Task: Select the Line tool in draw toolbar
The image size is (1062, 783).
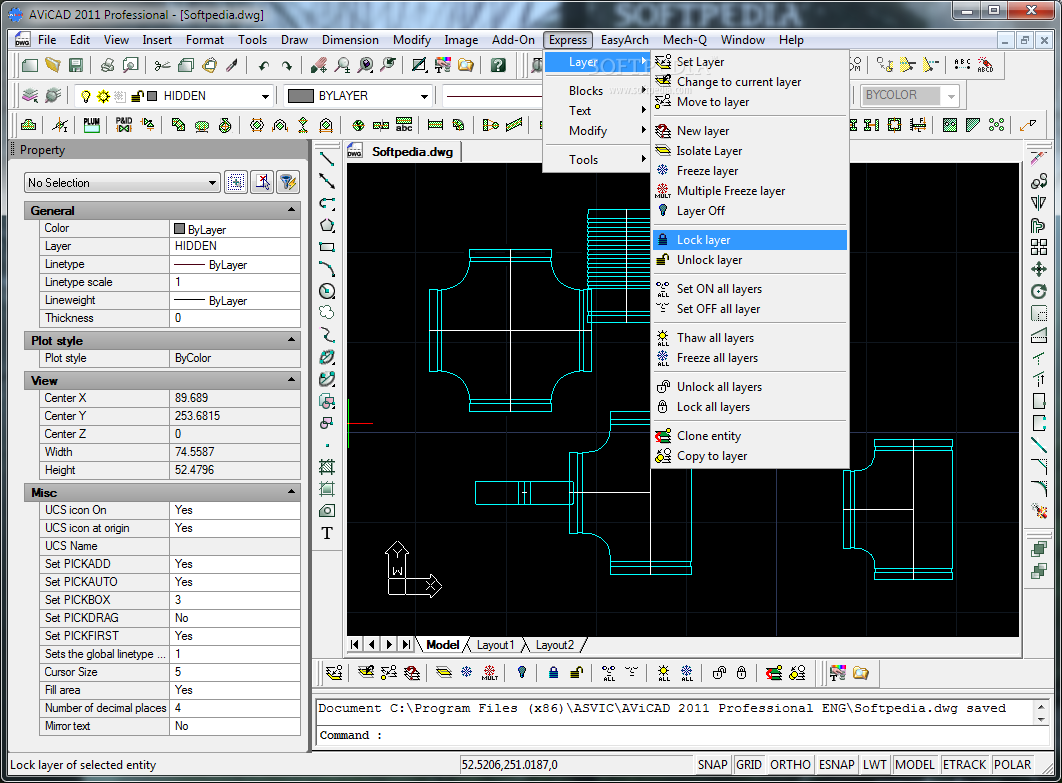Action: (x=327, y=159)
